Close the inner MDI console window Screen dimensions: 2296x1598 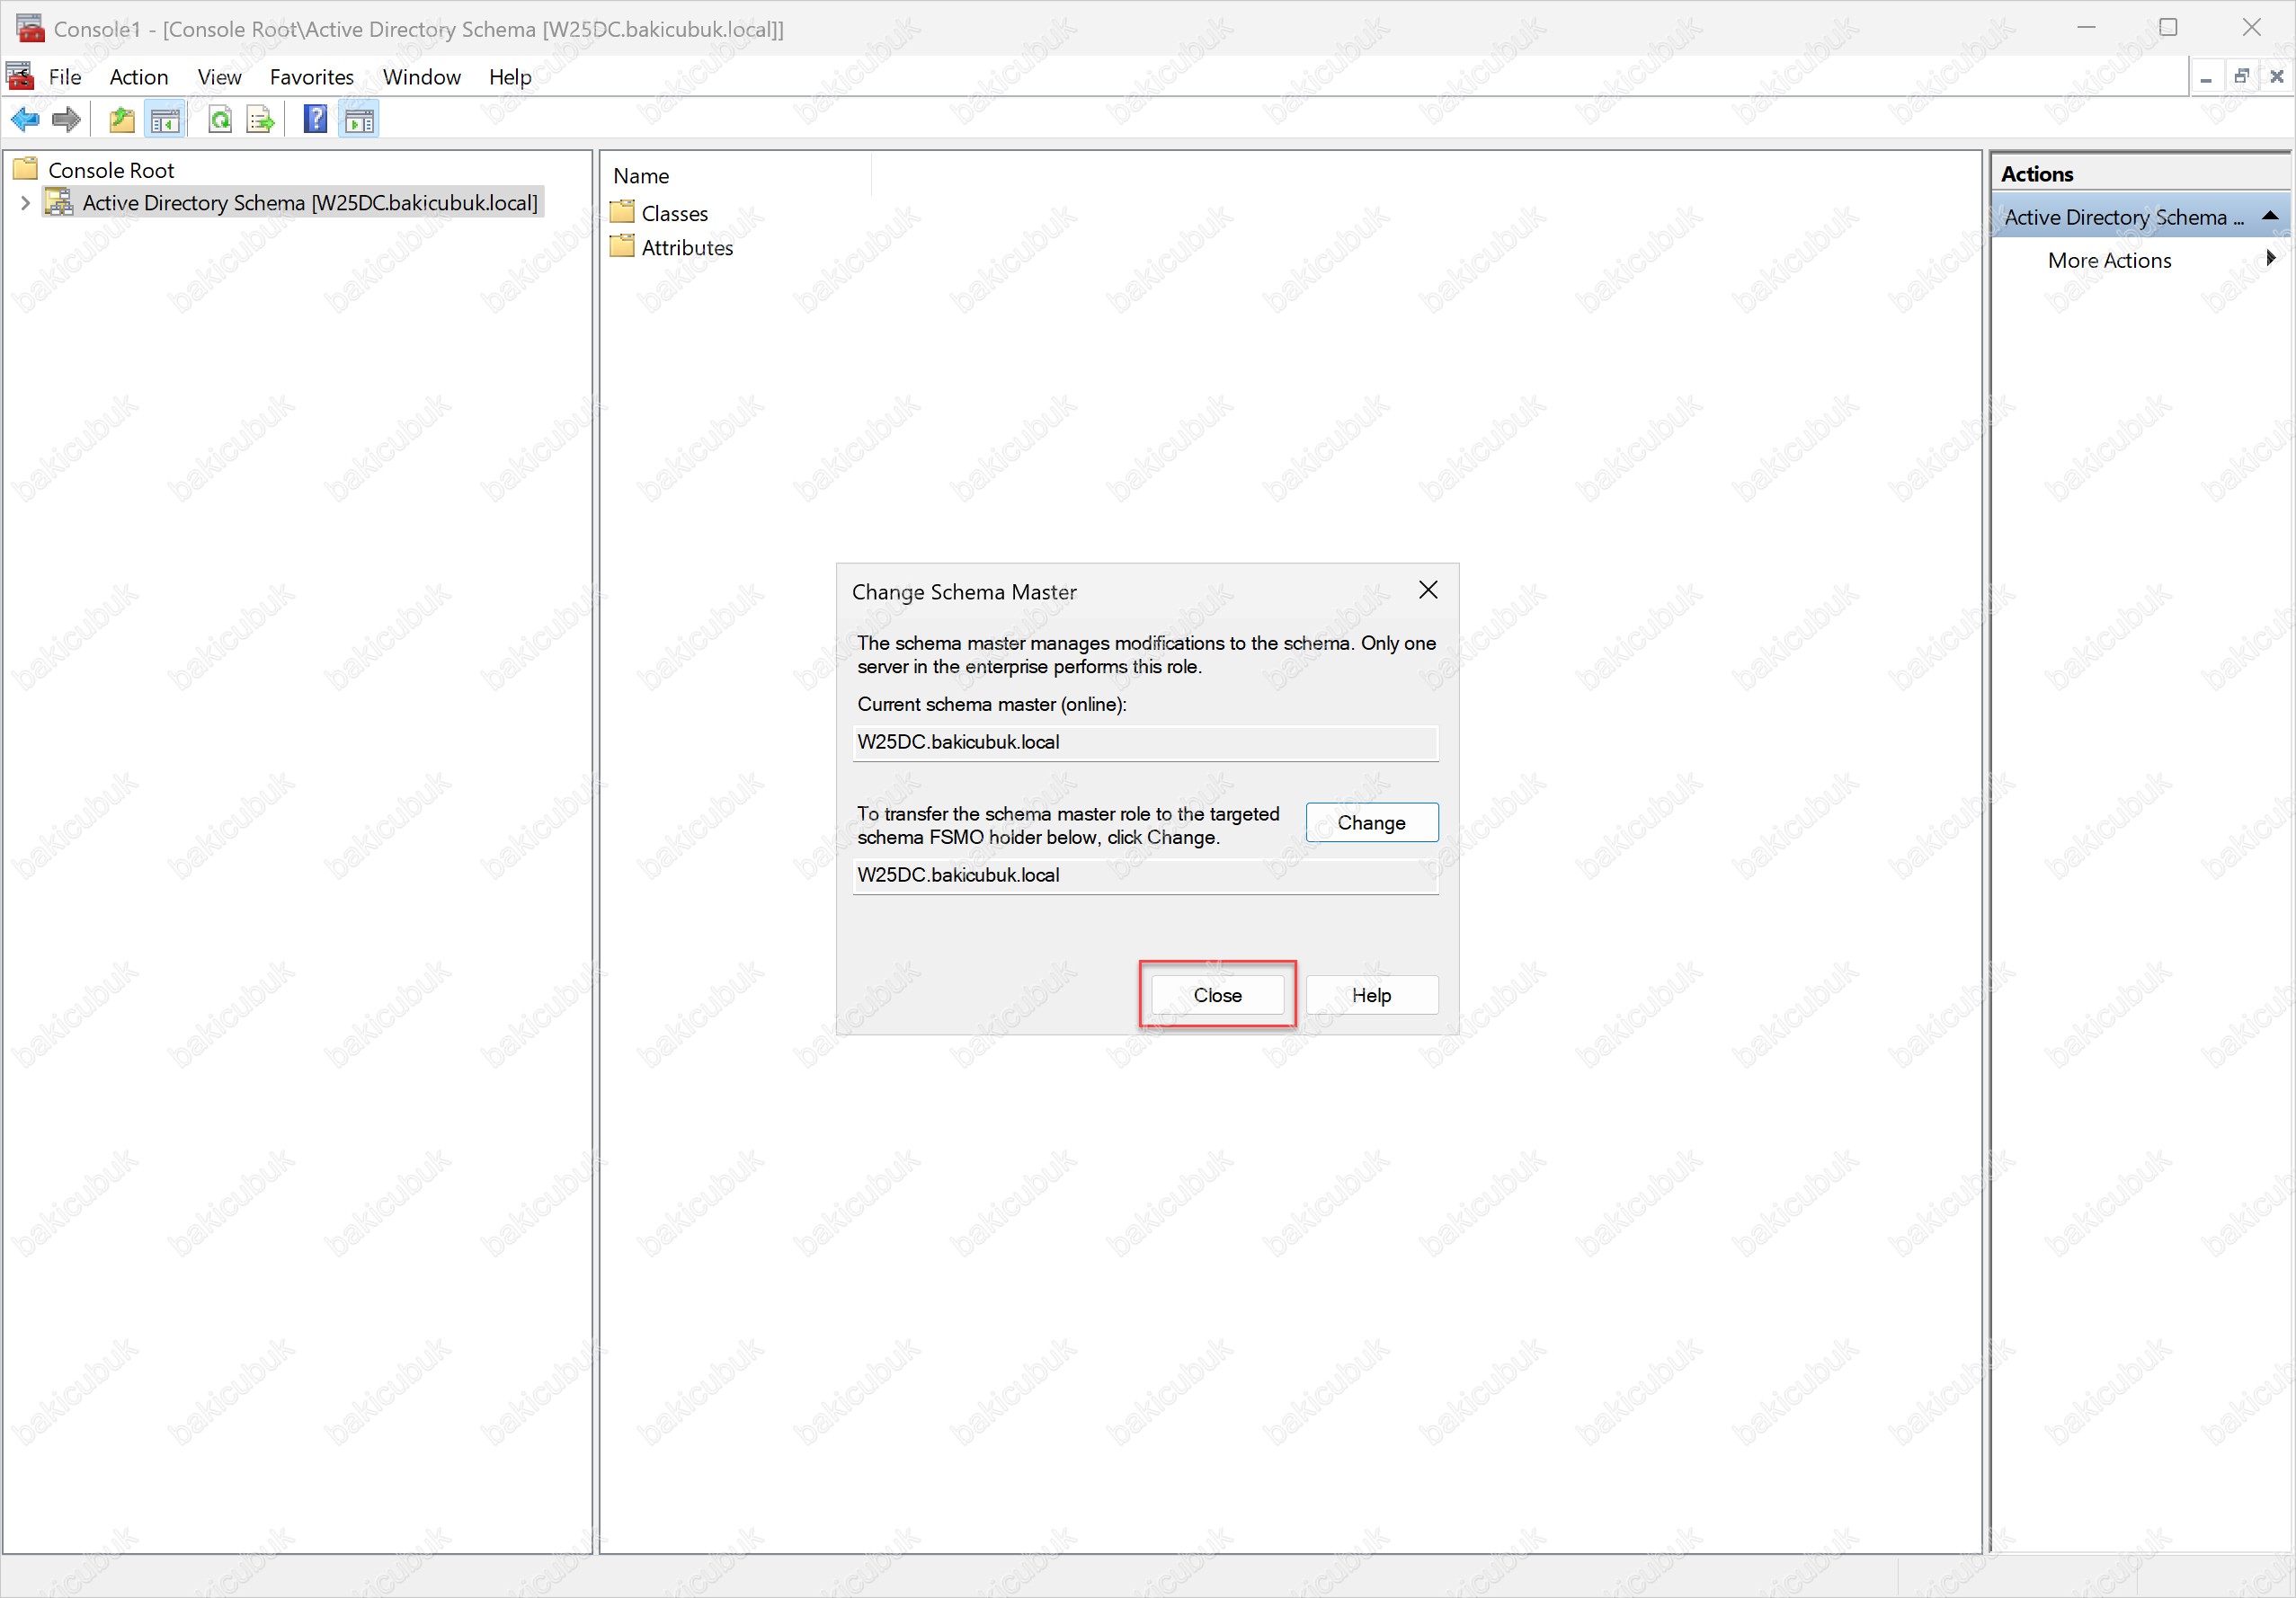[x=2277, y=77]
